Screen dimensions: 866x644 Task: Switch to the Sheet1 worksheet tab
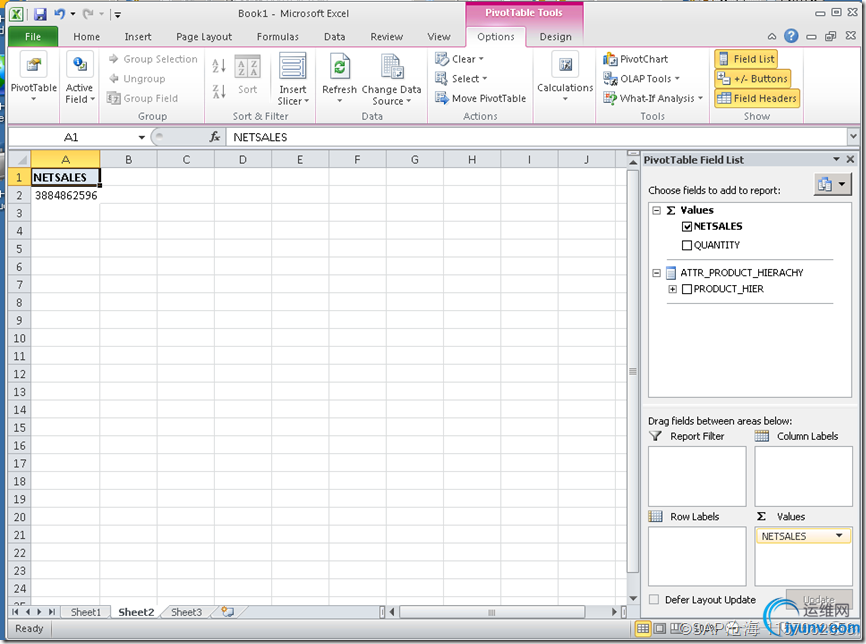click(x=86, y=612)
